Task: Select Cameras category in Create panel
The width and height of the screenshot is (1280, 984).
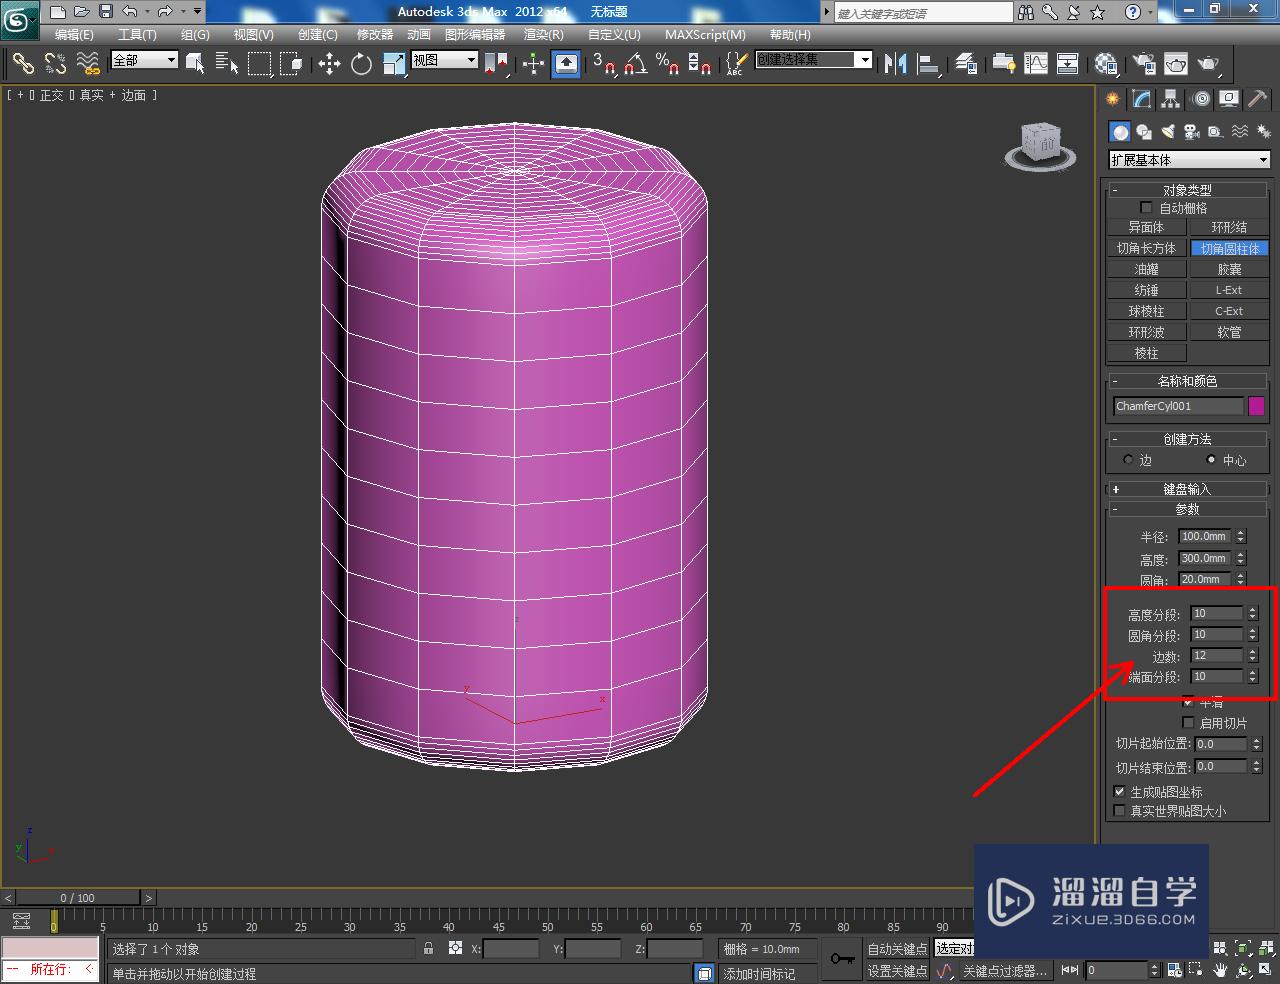Action: tap(1192, 132)
